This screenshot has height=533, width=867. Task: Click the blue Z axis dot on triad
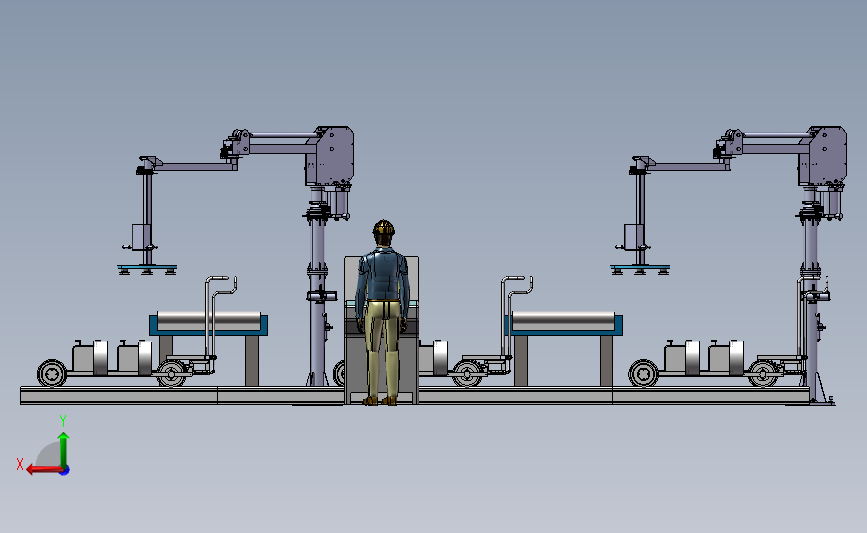click(x=65, y=471)
